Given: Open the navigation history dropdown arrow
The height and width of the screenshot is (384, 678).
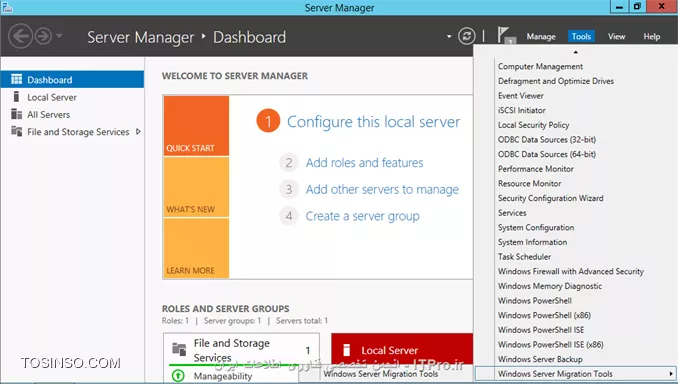Looking at the screenshot, I should click(x=59, y=35).
